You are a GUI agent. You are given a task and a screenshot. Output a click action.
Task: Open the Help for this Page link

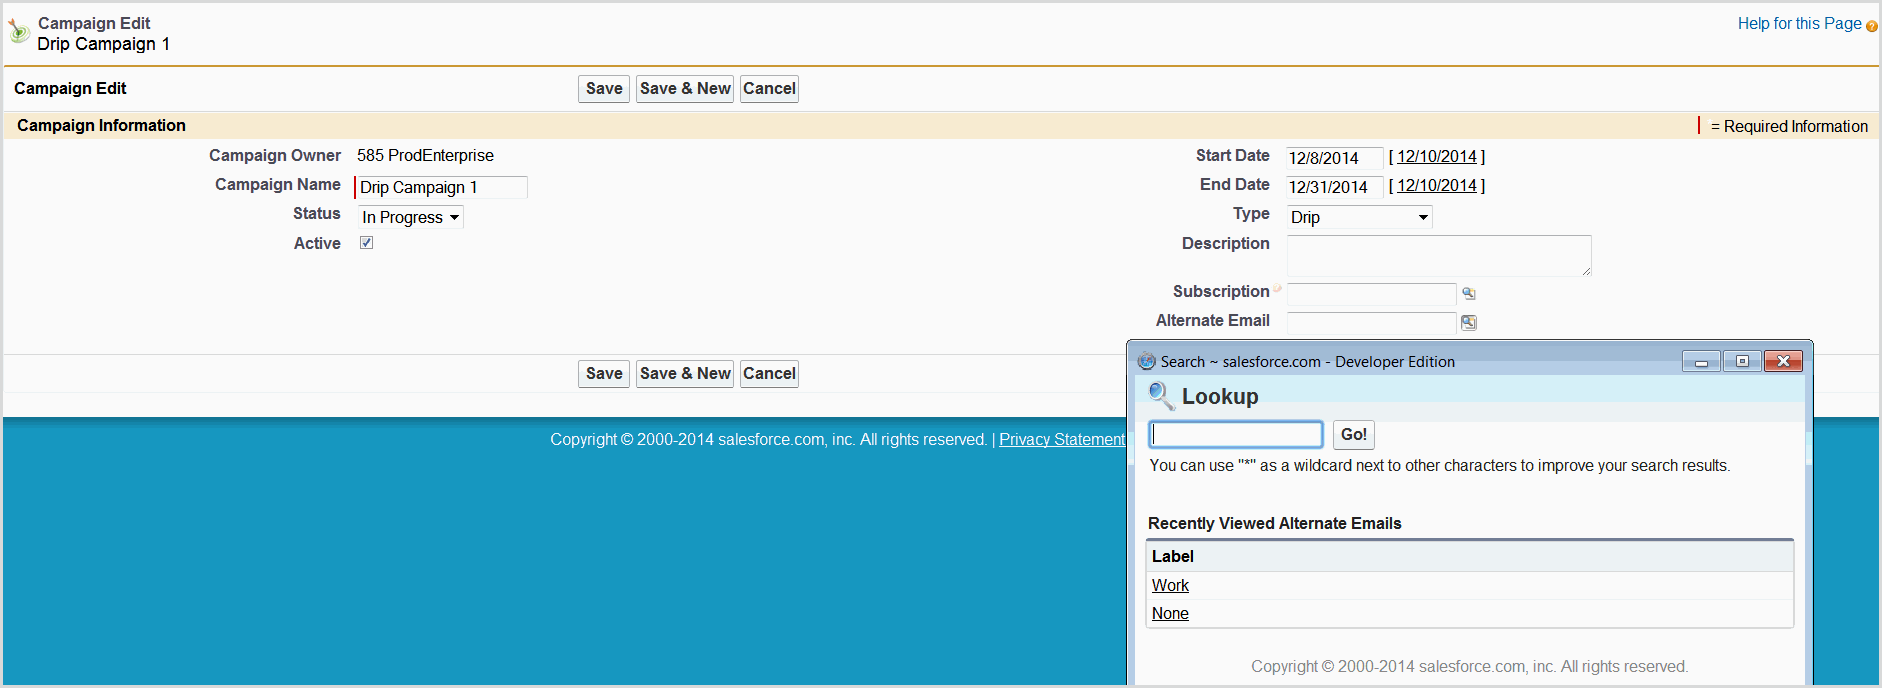(1799, 24)
